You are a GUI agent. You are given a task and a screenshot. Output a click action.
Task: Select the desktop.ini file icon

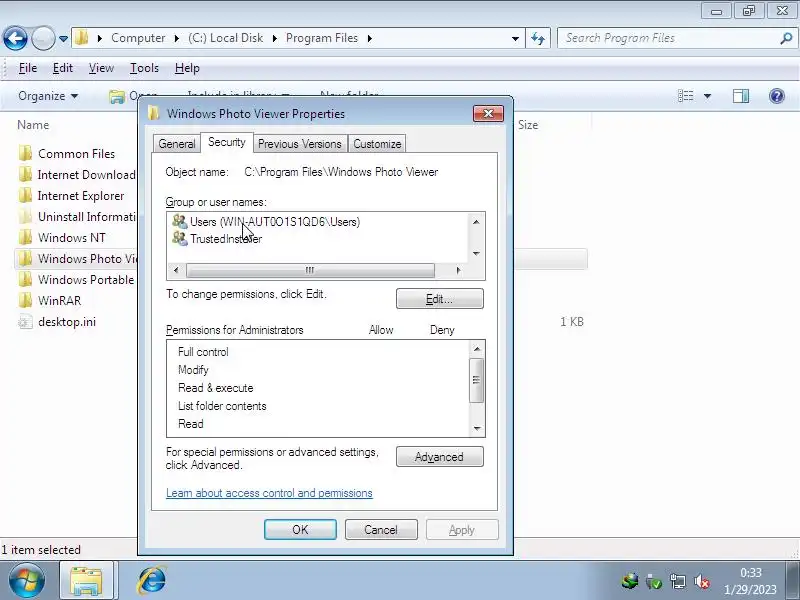click(x=25, y=321)
